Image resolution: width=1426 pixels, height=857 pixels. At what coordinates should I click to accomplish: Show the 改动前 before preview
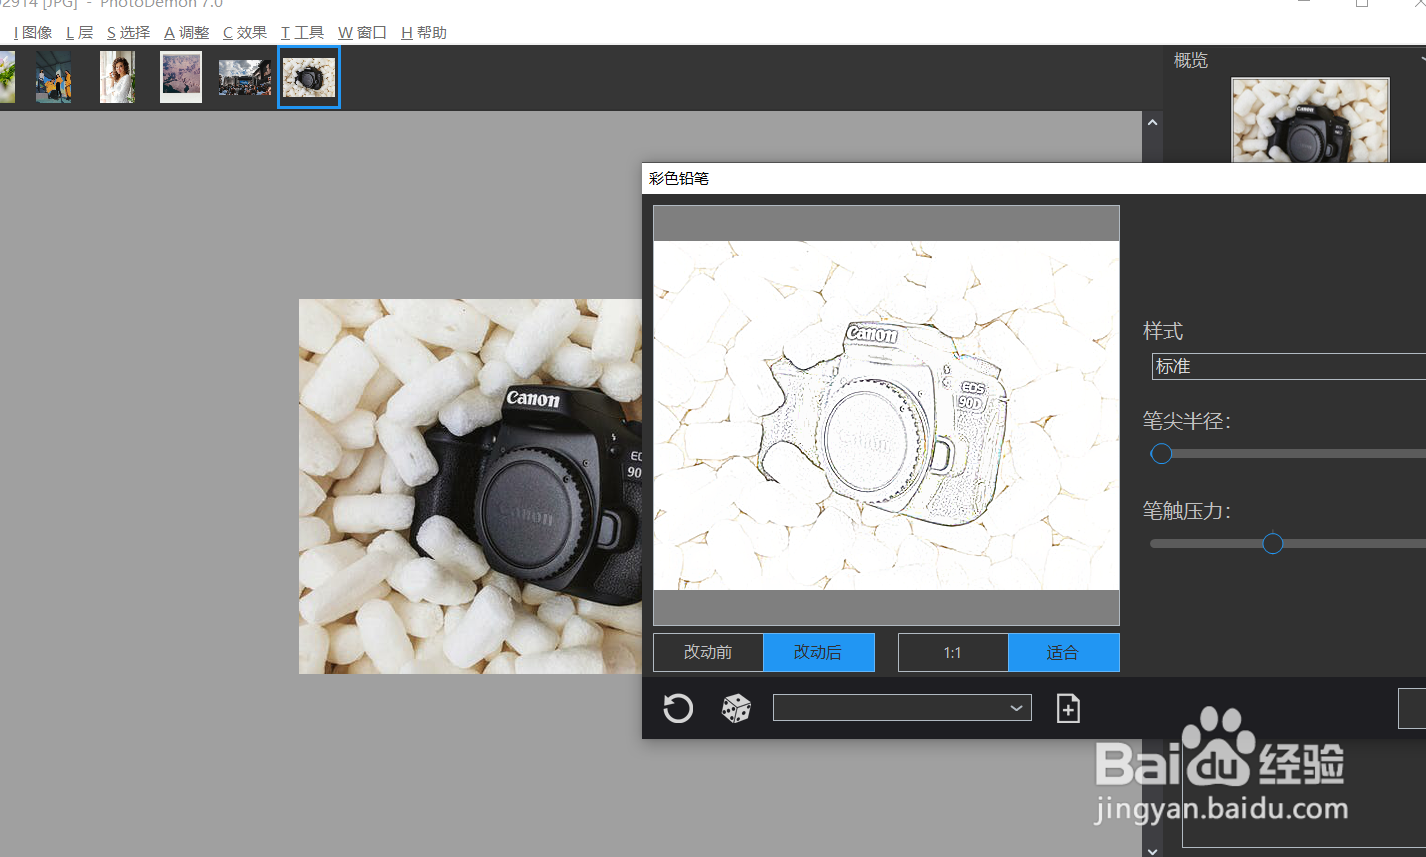[708, 652]
